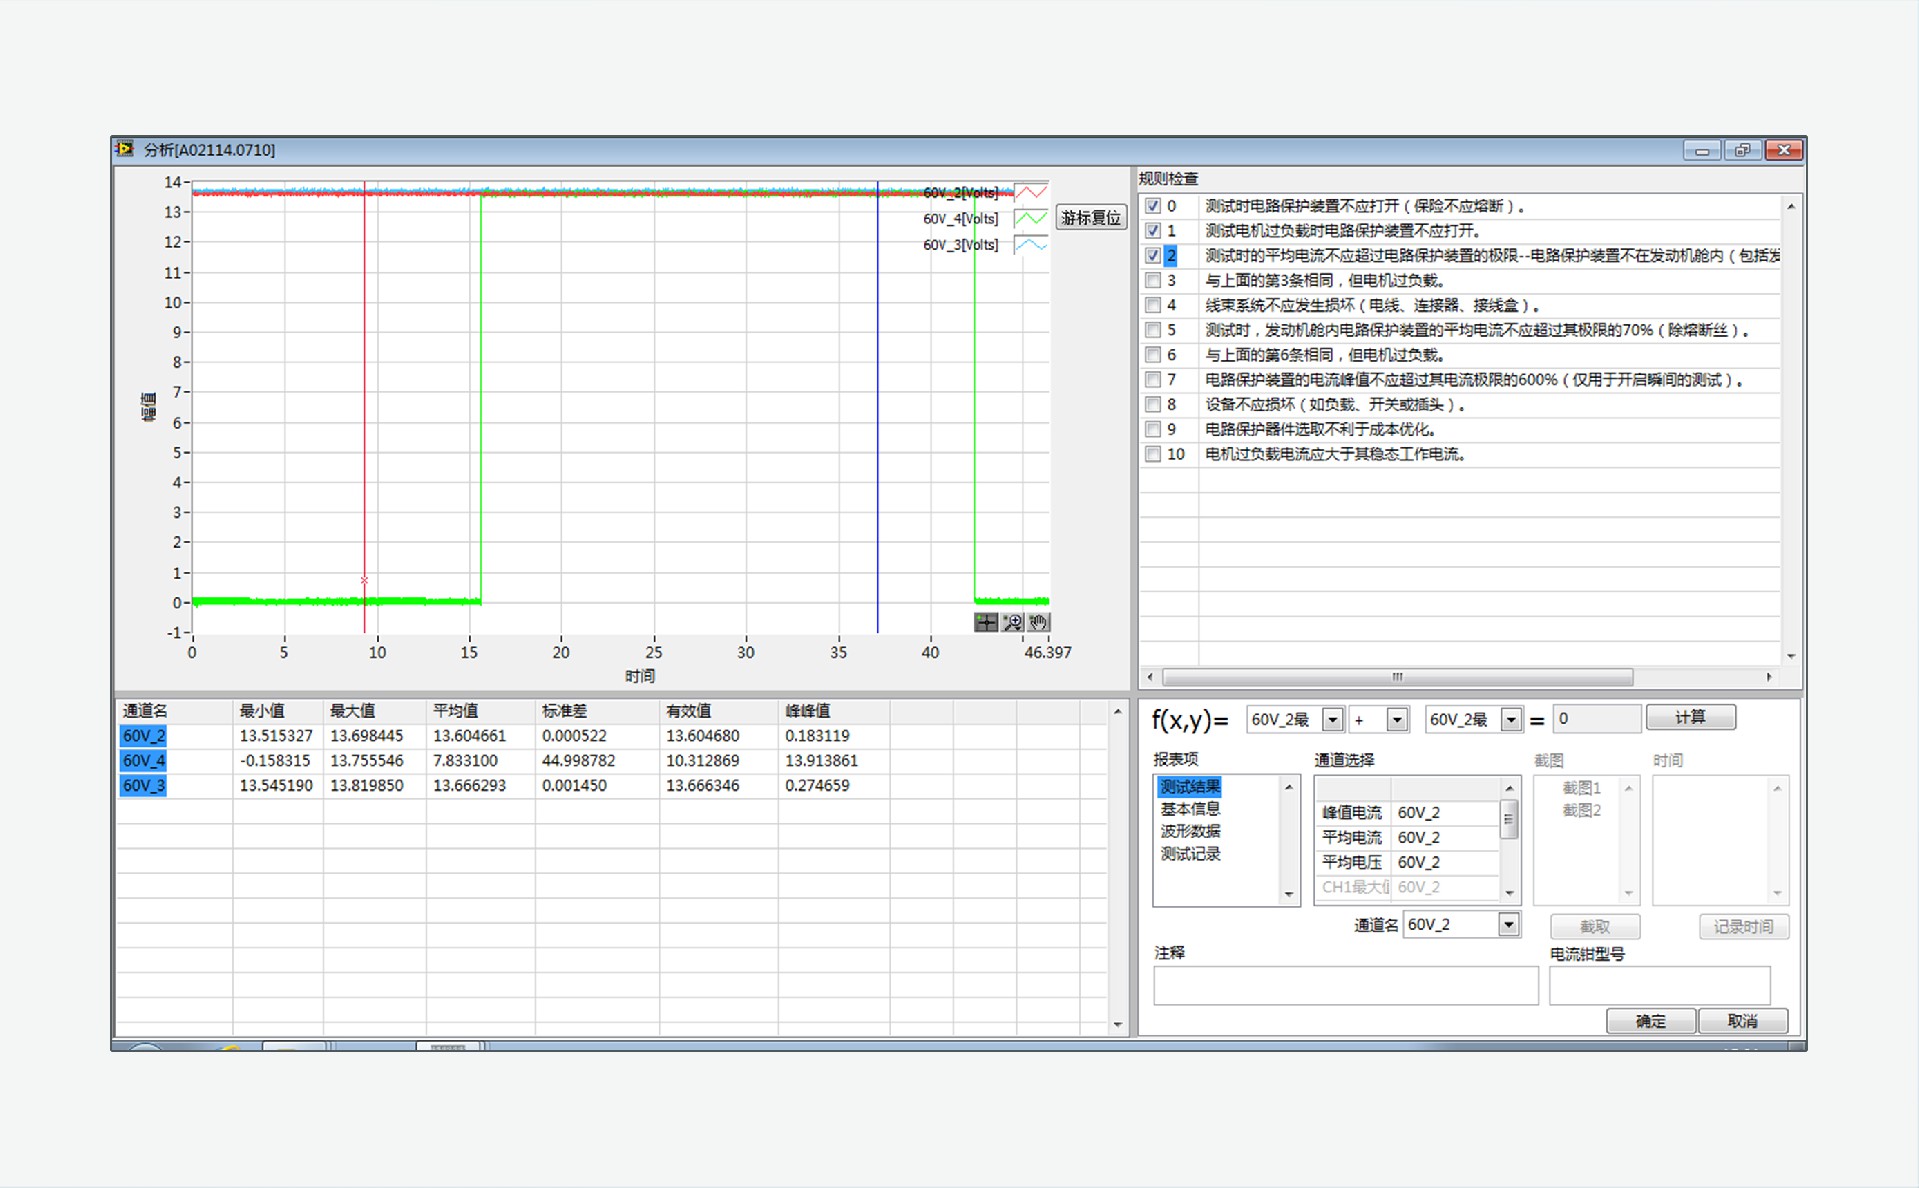
Task: Enable rule 4 wiring harness damage checkbox
Action: [1153, 305]
